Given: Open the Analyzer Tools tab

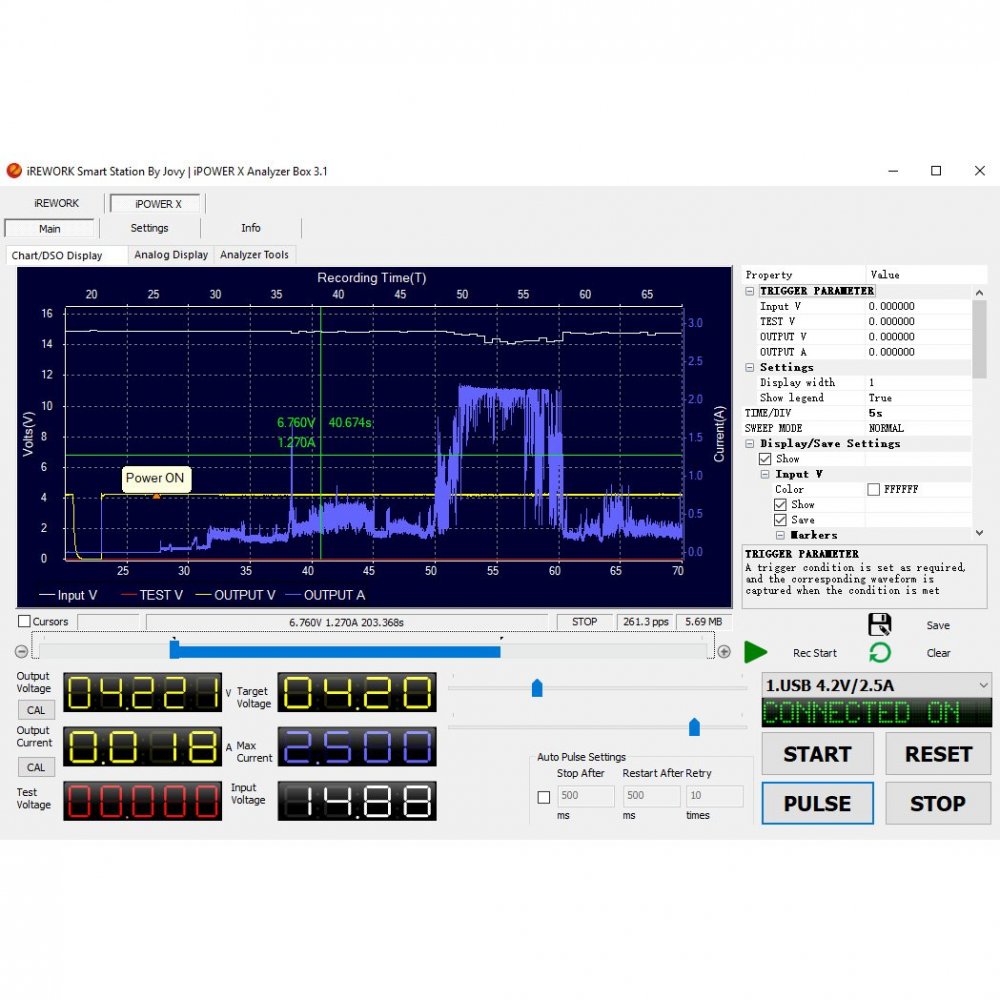Looking at the screenshot, I should pyautogui.click(x=254, y=254).
